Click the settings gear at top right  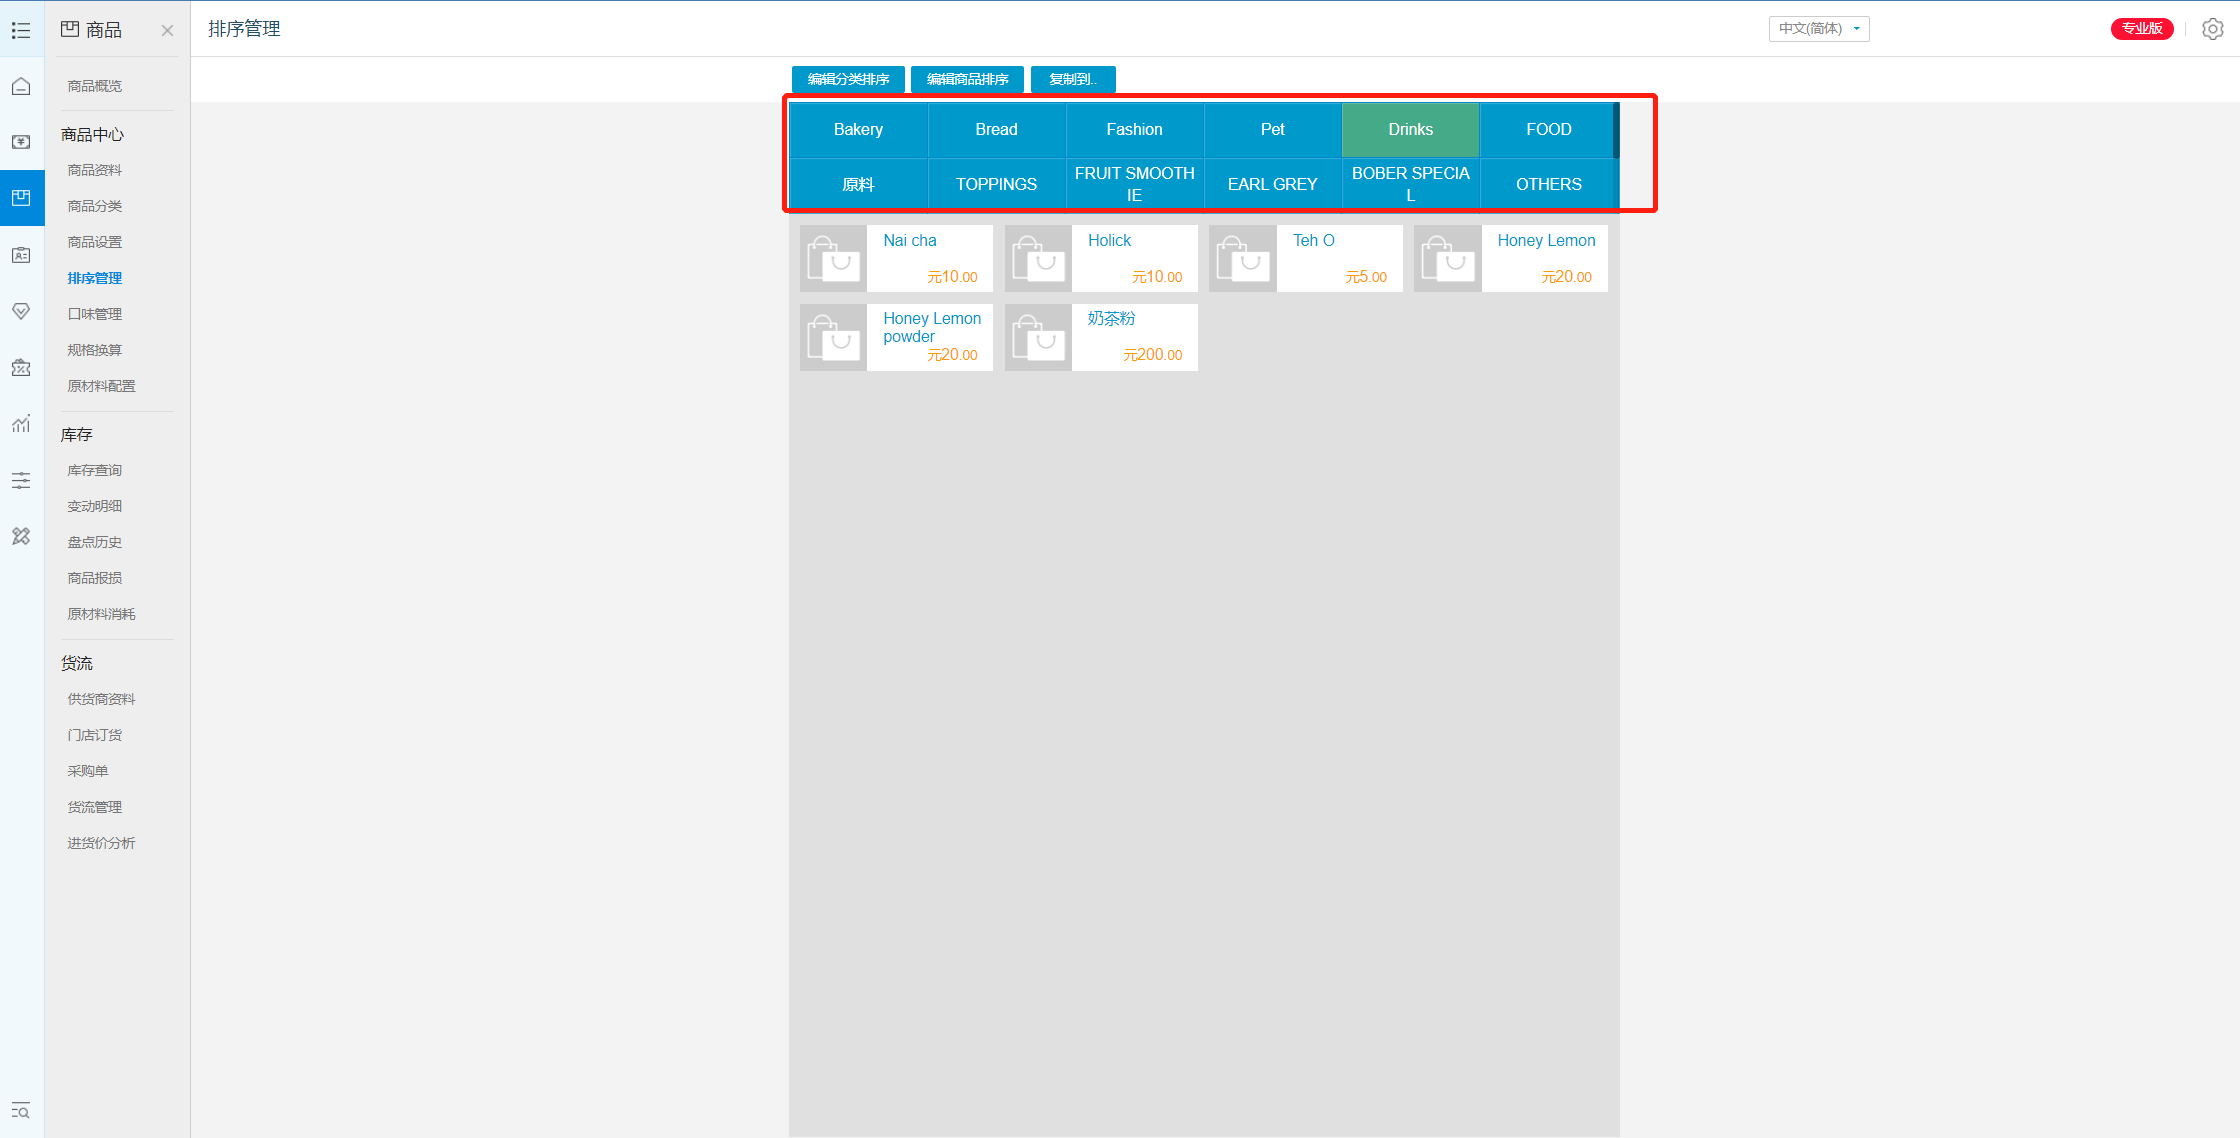coord(2212,29)
